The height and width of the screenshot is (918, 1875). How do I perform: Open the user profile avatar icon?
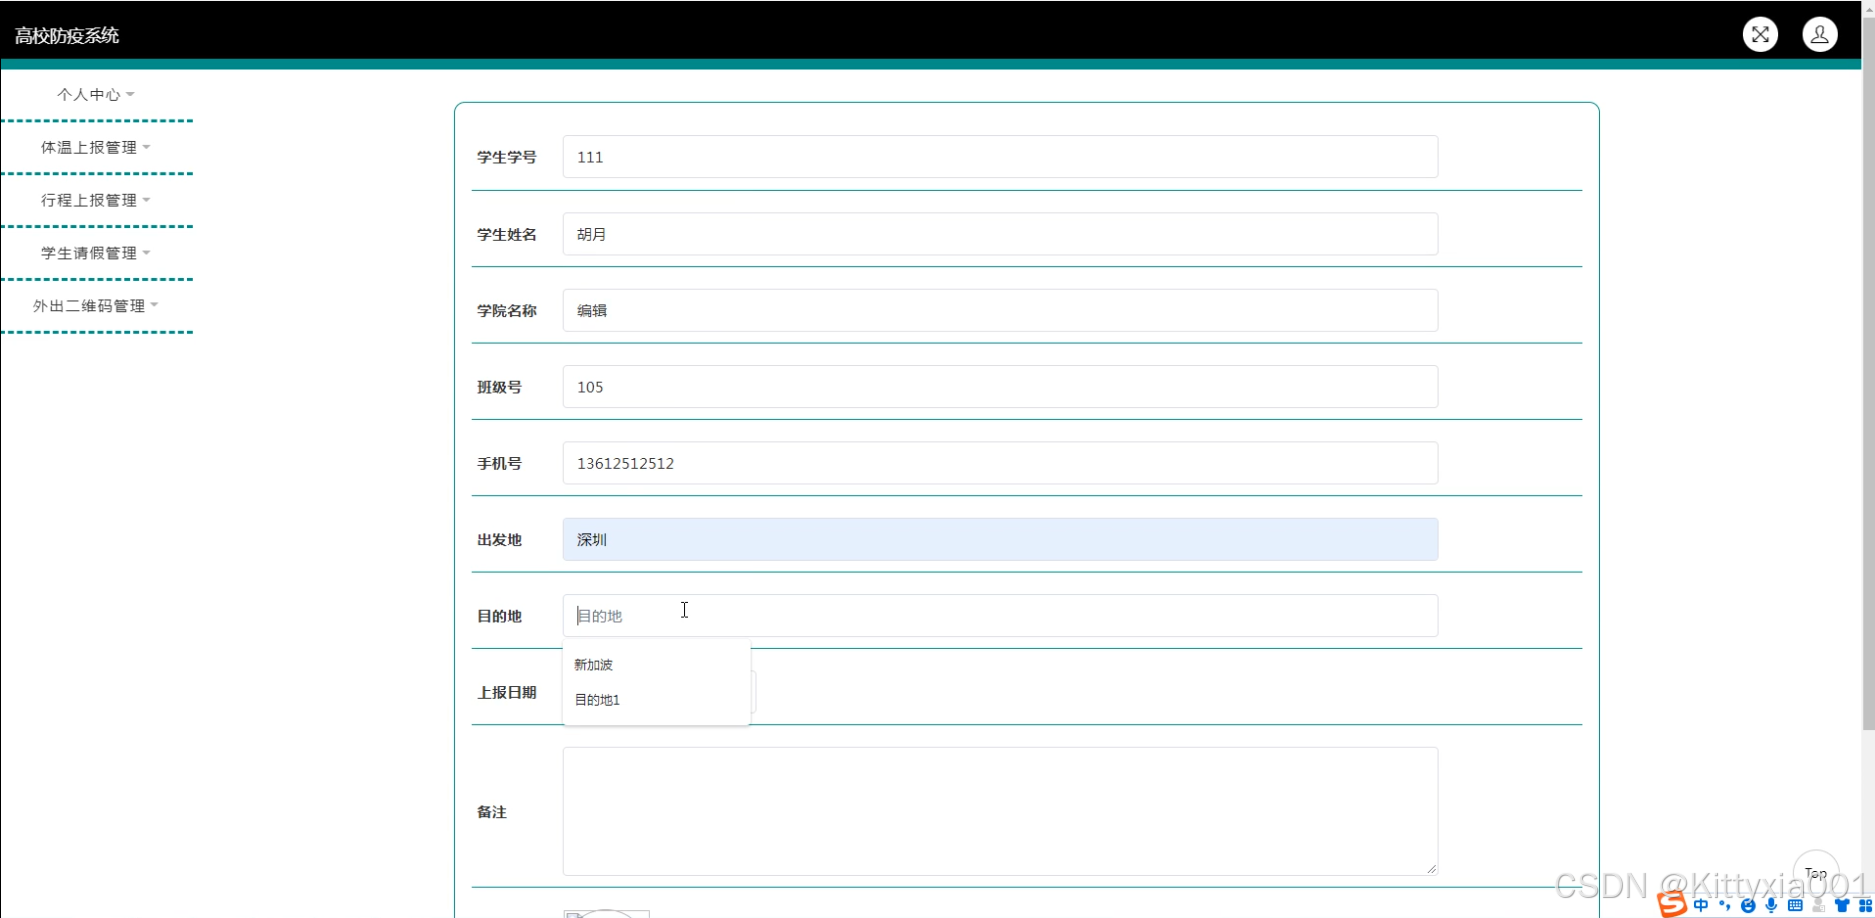click(x=1820, y=34)
